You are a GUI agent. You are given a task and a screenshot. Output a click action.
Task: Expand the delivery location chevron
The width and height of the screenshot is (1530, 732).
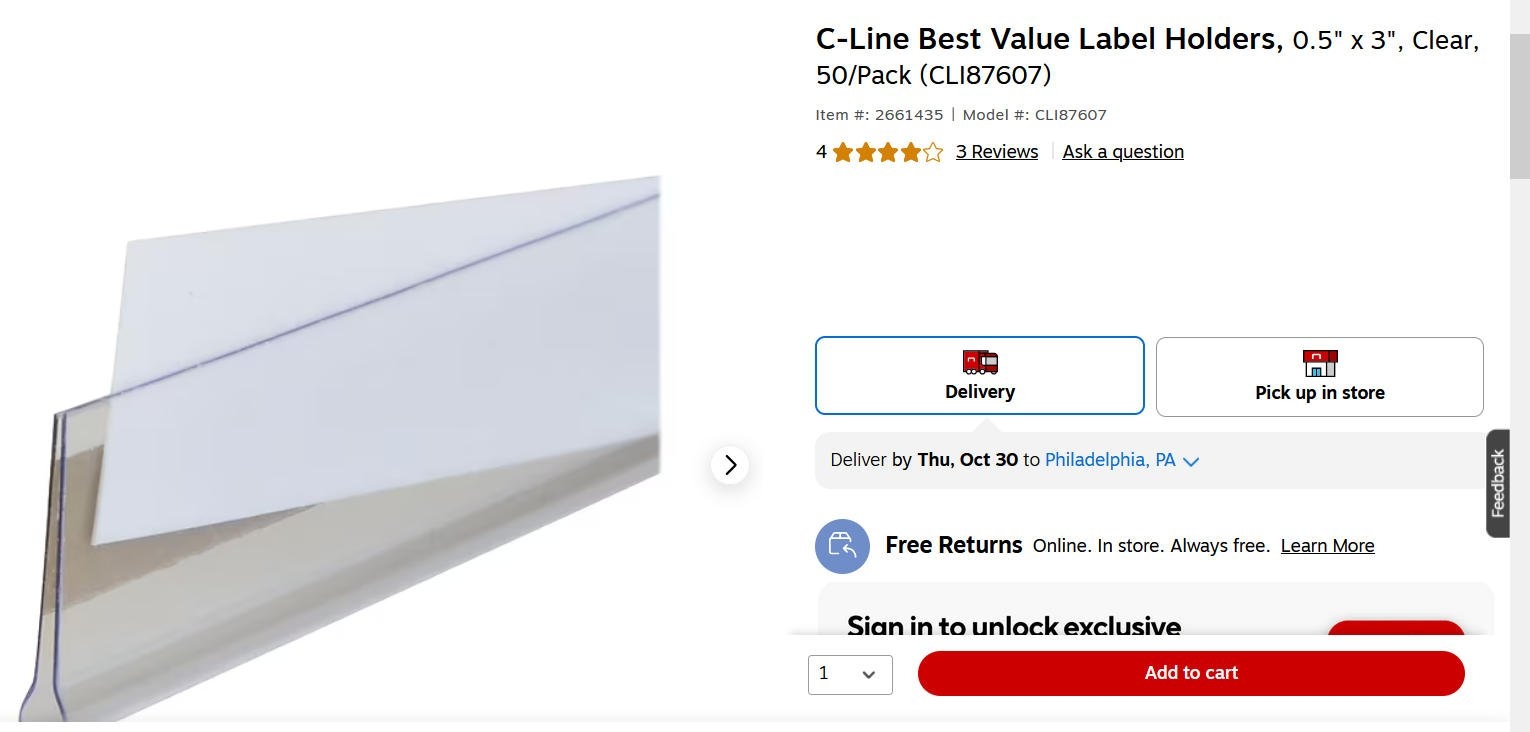coord(1190,461)
